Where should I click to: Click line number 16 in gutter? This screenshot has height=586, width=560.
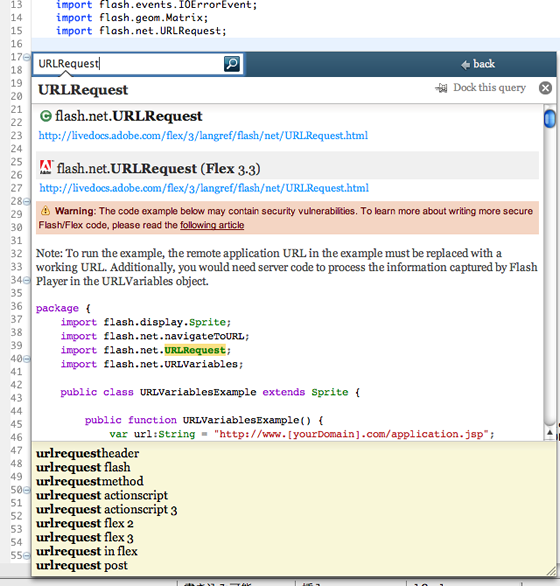tap(16, 44)
